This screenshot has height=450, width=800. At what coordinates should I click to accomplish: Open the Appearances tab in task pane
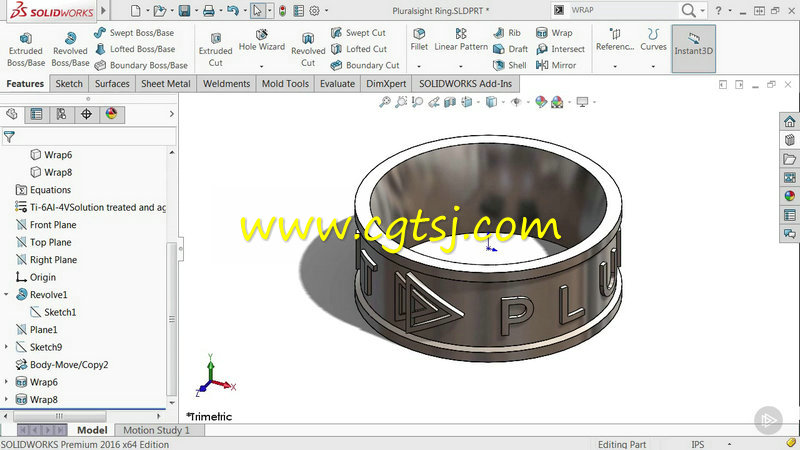click(789, 196)
